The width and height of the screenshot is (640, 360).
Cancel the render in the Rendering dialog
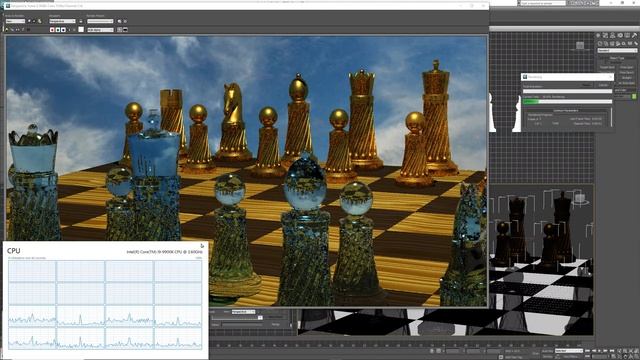click(603, 85)
